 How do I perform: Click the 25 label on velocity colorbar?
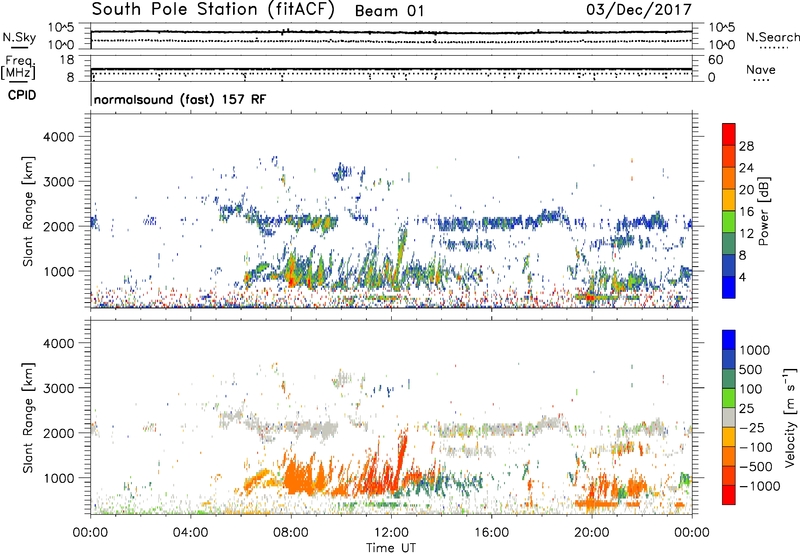pos(747,409)
